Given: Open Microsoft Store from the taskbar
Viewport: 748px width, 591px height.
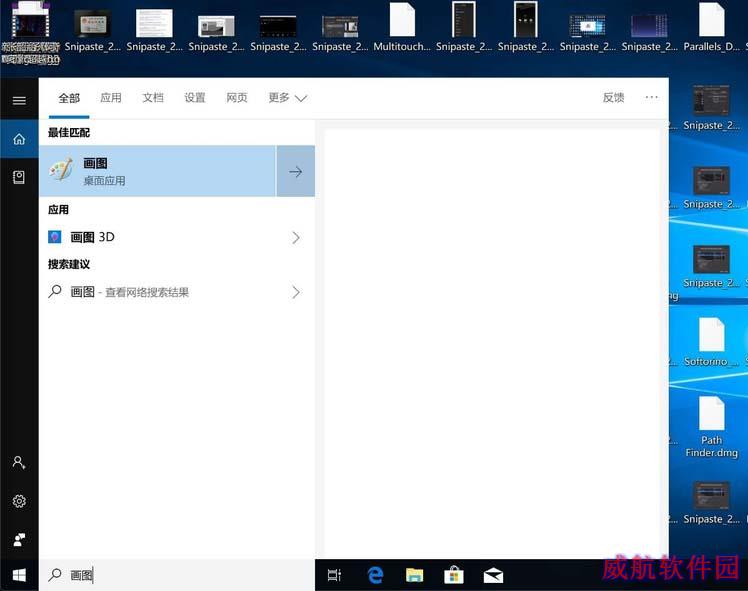Looking at the screenshot, I should click(454, 575).
